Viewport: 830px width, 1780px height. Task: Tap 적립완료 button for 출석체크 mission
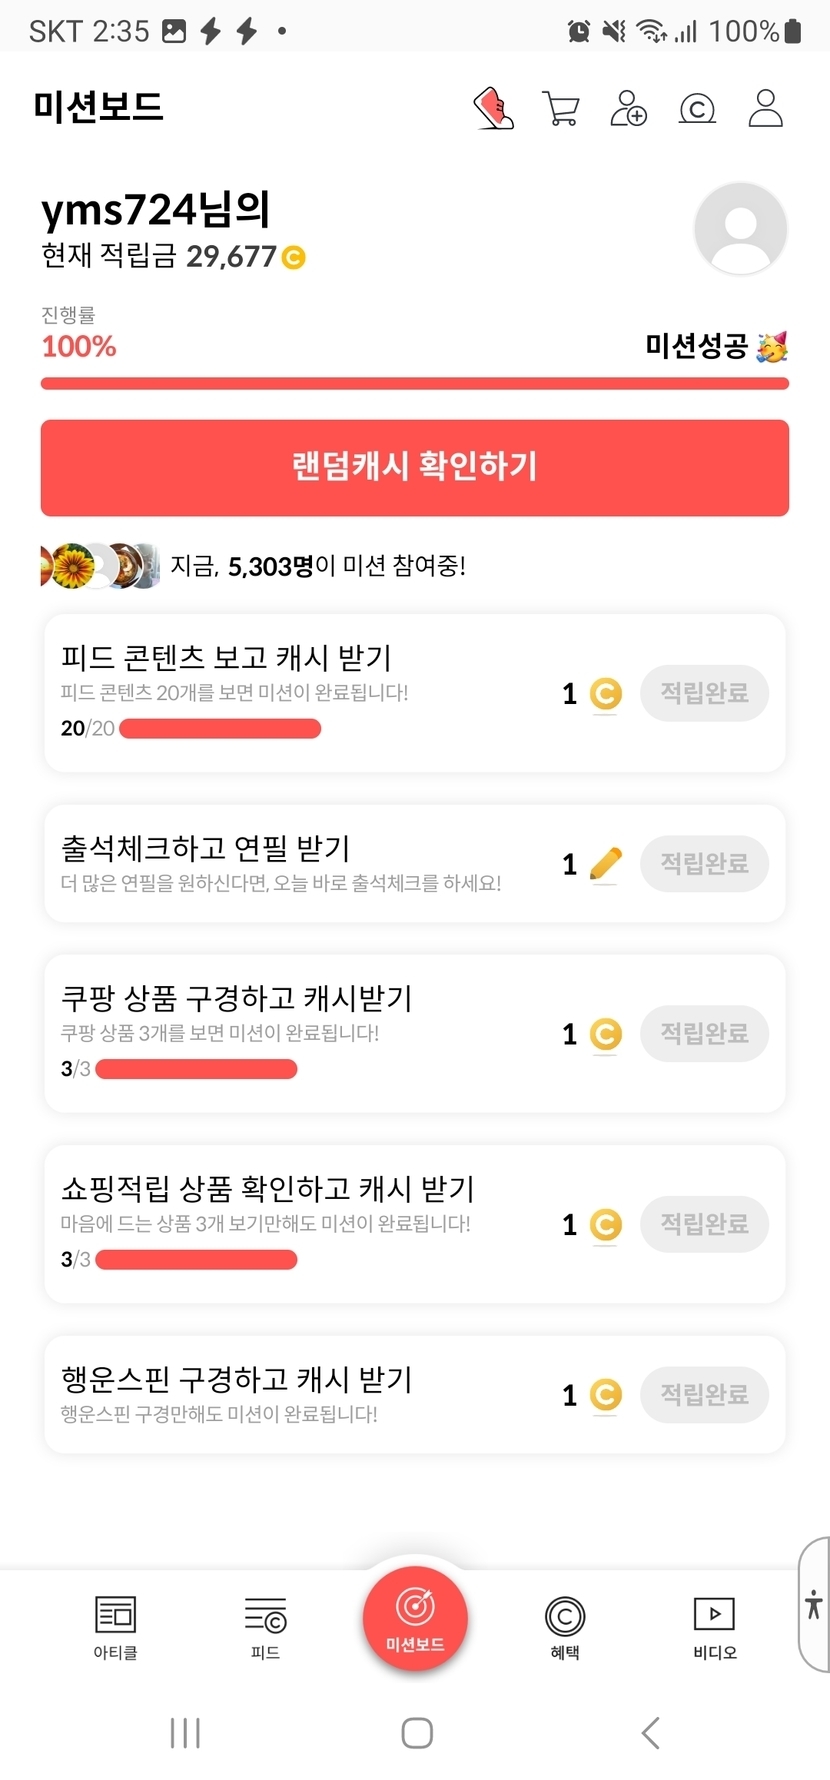(x=704, y=863)
